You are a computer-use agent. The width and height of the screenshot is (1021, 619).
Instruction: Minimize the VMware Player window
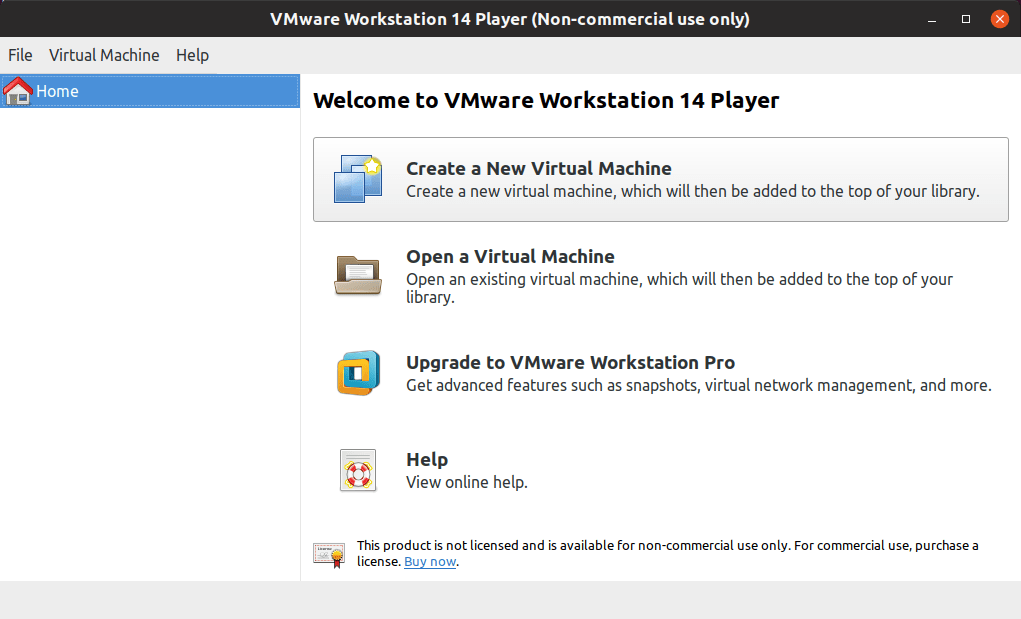click(x=932, y=20)
